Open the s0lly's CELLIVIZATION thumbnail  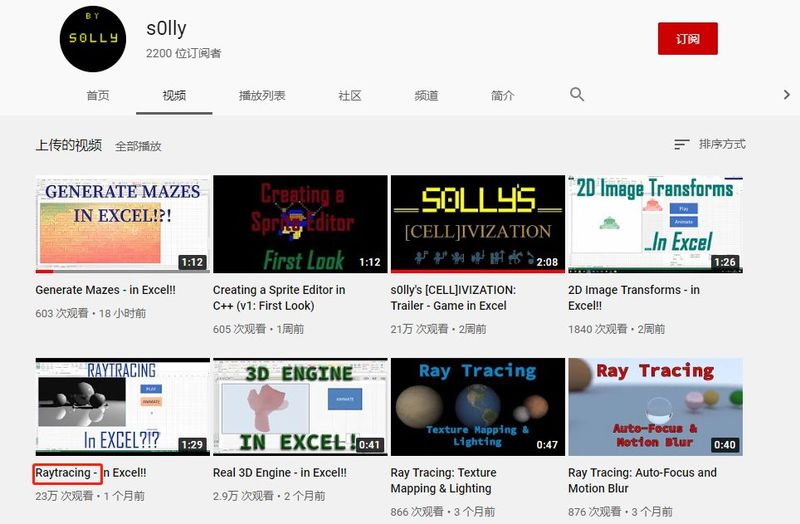[478, 224]
